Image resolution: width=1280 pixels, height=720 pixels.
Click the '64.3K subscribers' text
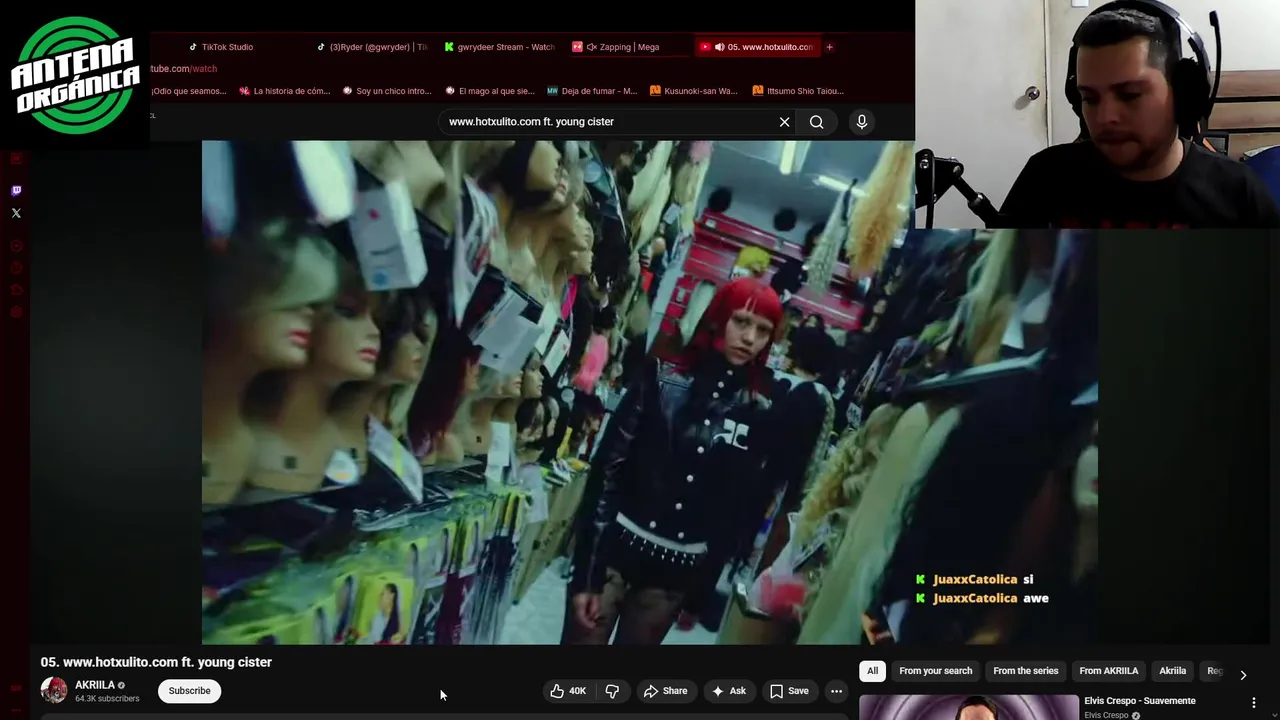pyautogui.click(x=107, y=699)
